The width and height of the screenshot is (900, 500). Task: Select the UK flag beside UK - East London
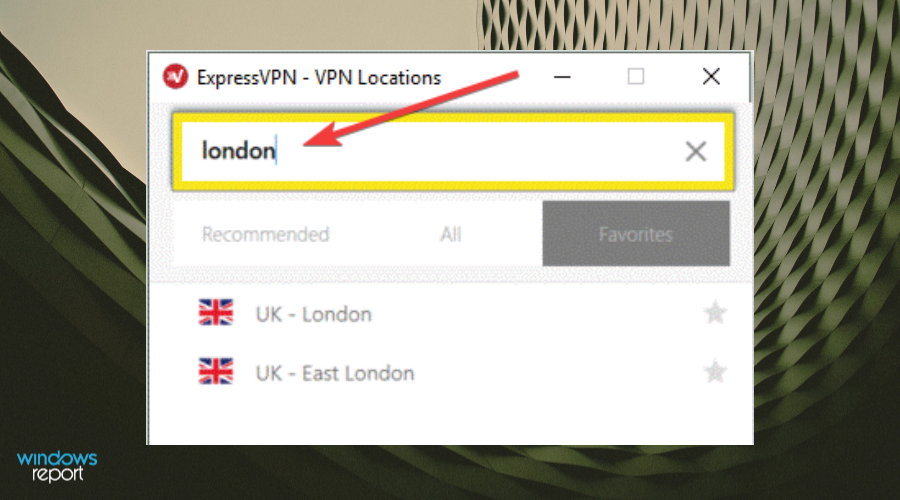pyautogui.click(x=216, y=371)
